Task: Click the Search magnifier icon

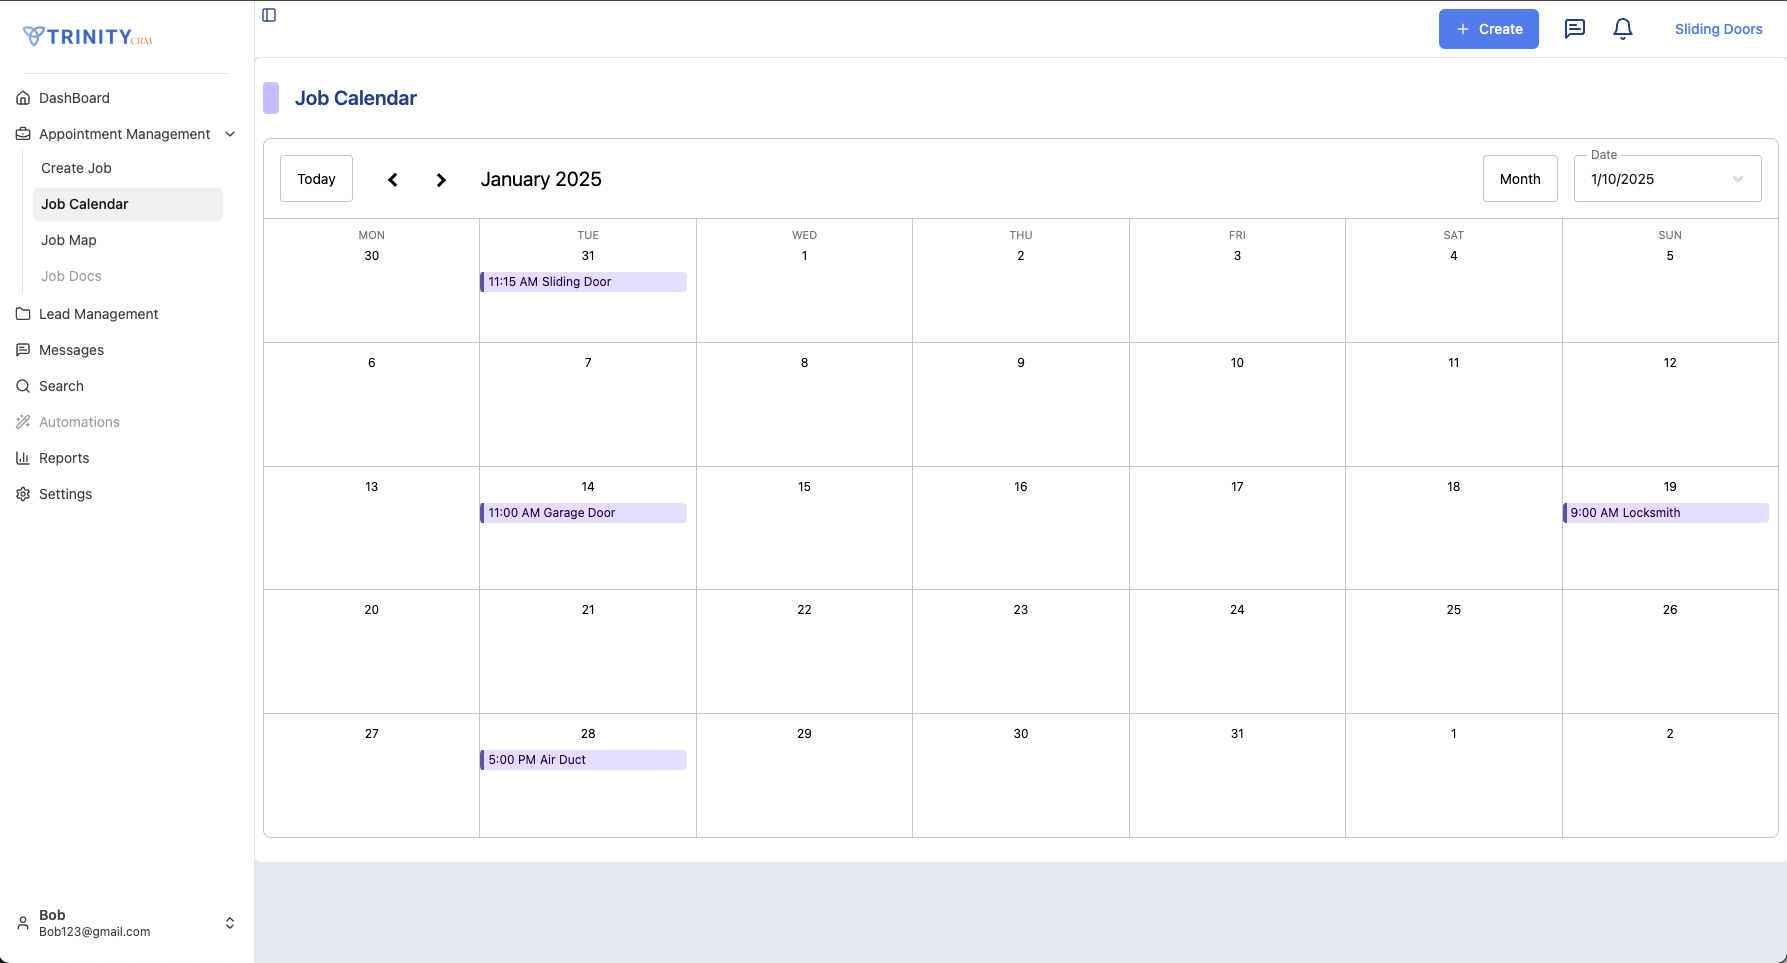Action: click(23, 386)
